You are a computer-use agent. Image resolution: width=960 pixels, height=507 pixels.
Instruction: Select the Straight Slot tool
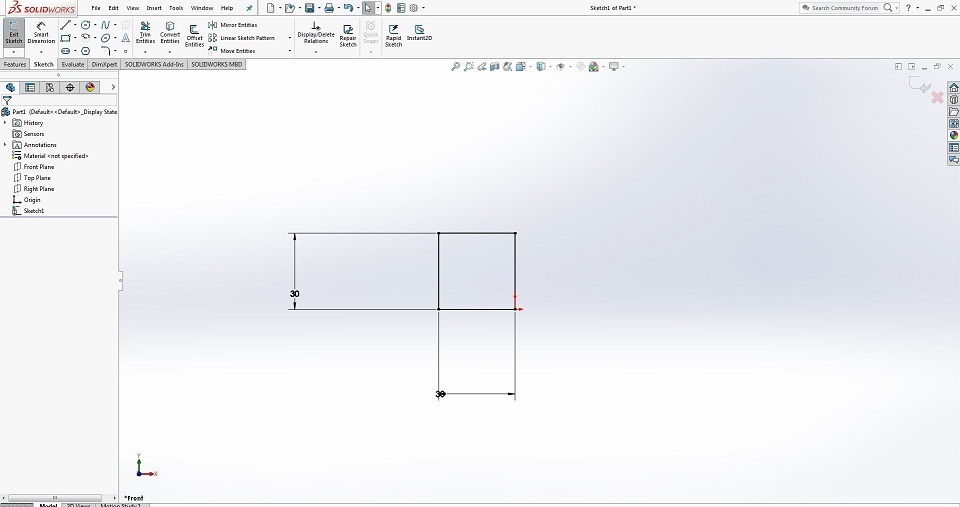click(66, 51)
